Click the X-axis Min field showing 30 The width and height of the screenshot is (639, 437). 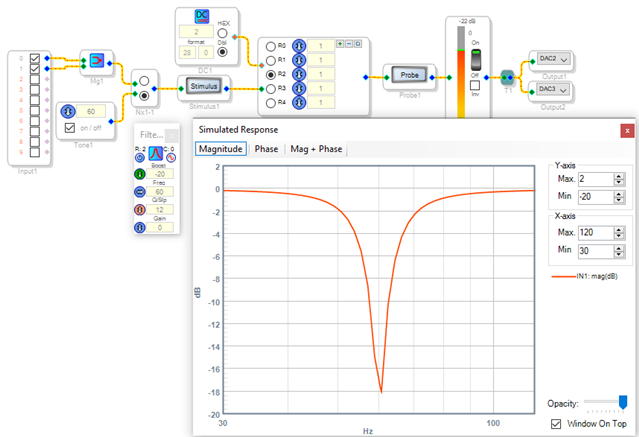pos(596,251)
